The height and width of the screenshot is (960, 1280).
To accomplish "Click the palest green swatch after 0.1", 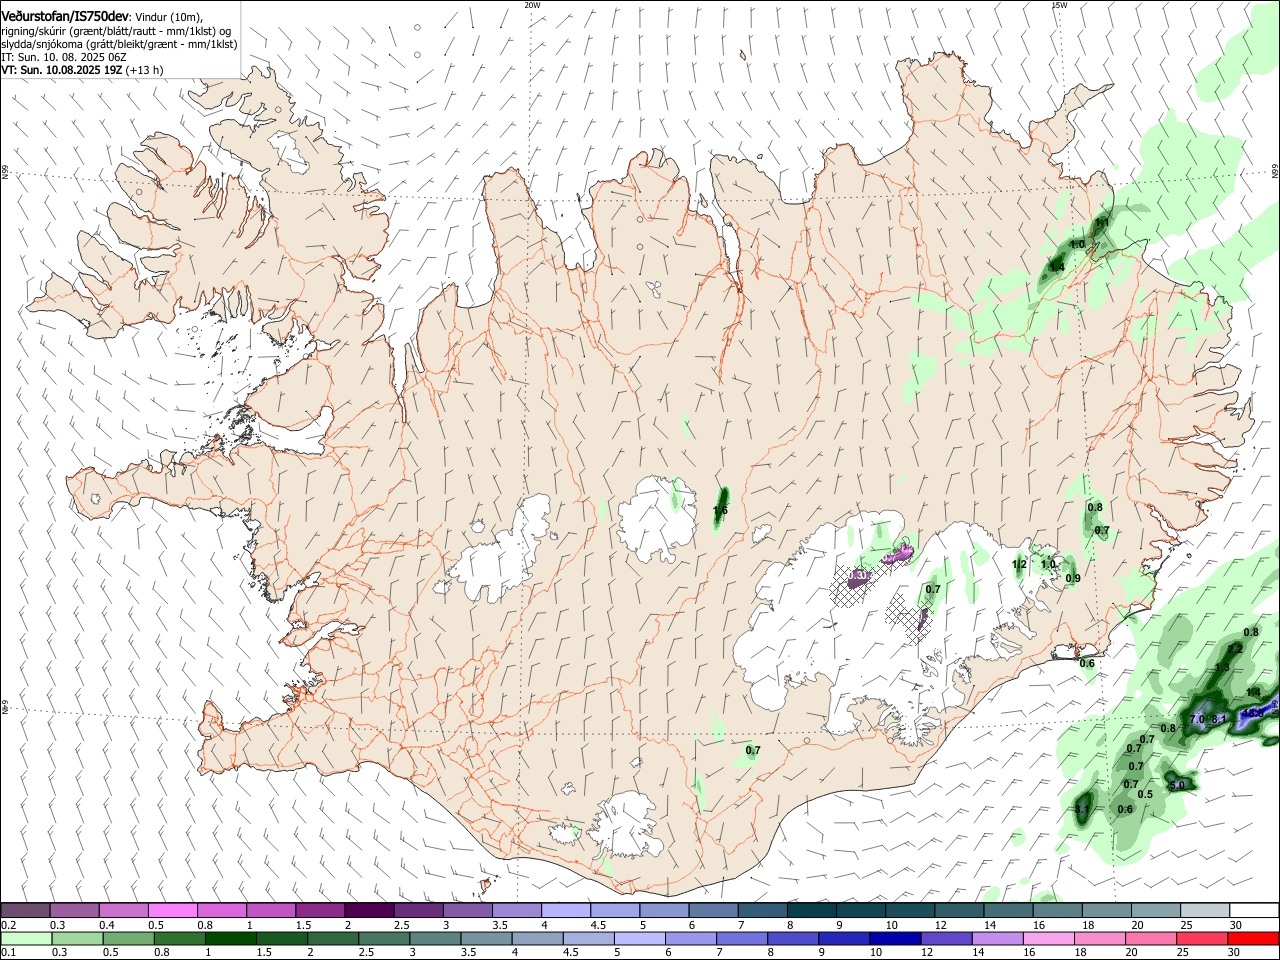I will click(25, 939).
